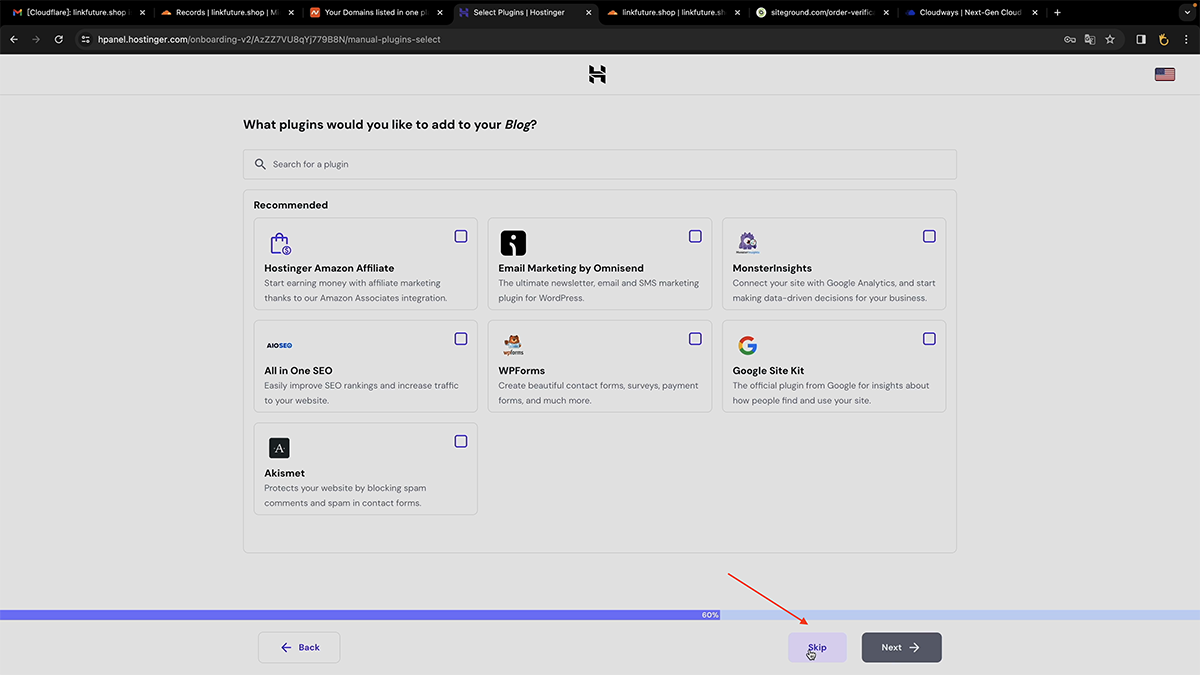Focus the Search for a plugin field
1200x675 pixels.
coord(600,164)
